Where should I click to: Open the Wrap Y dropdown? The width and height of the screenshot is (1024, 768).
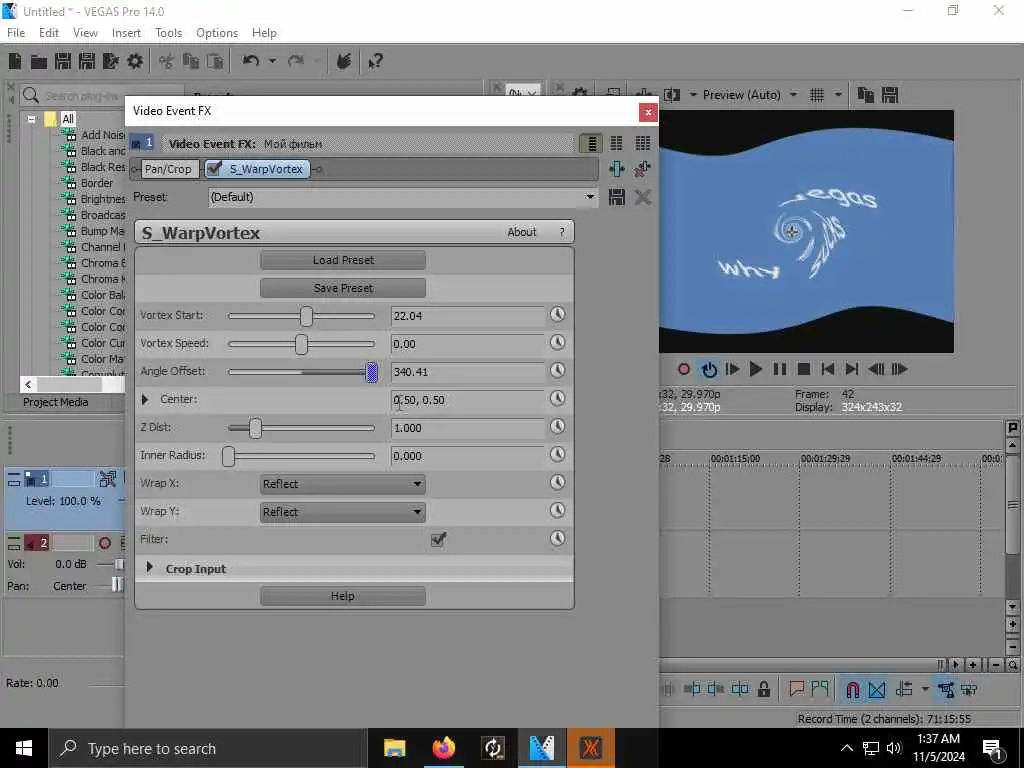pos(342,512)
